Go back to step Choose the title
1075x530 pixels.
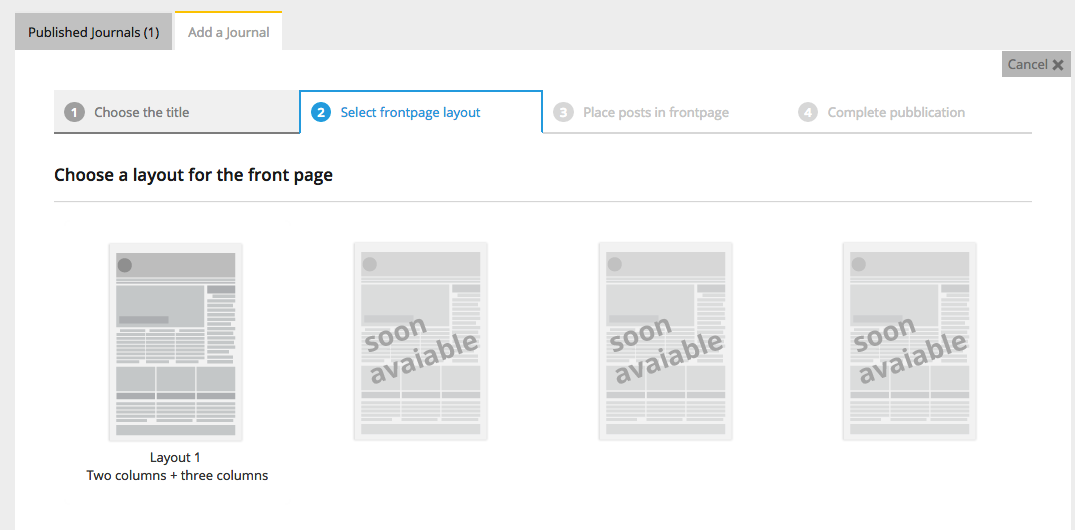tap(176, 112)
